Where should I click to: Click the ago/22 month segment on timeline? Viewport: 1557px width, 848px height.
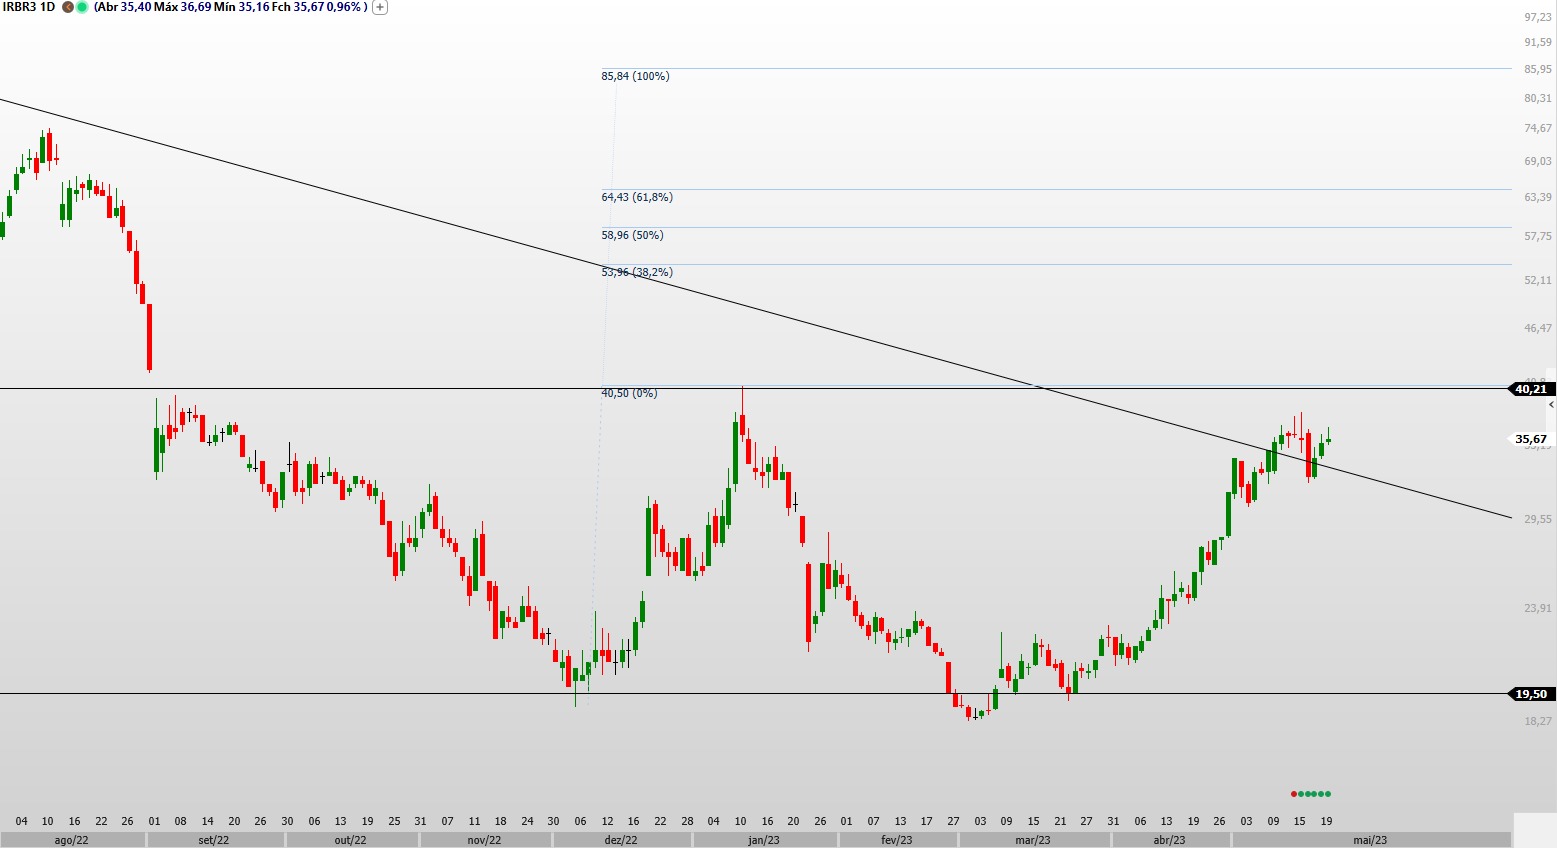pyautogui.click(x=71, y=840)
